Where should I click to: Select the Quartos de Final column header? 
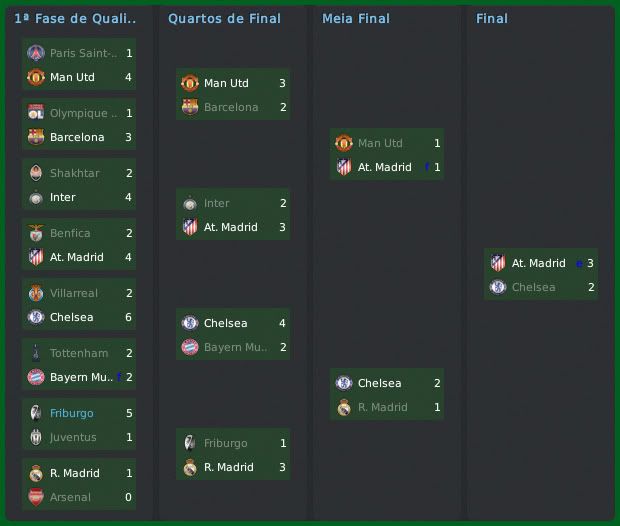click(x=224, y=19)
